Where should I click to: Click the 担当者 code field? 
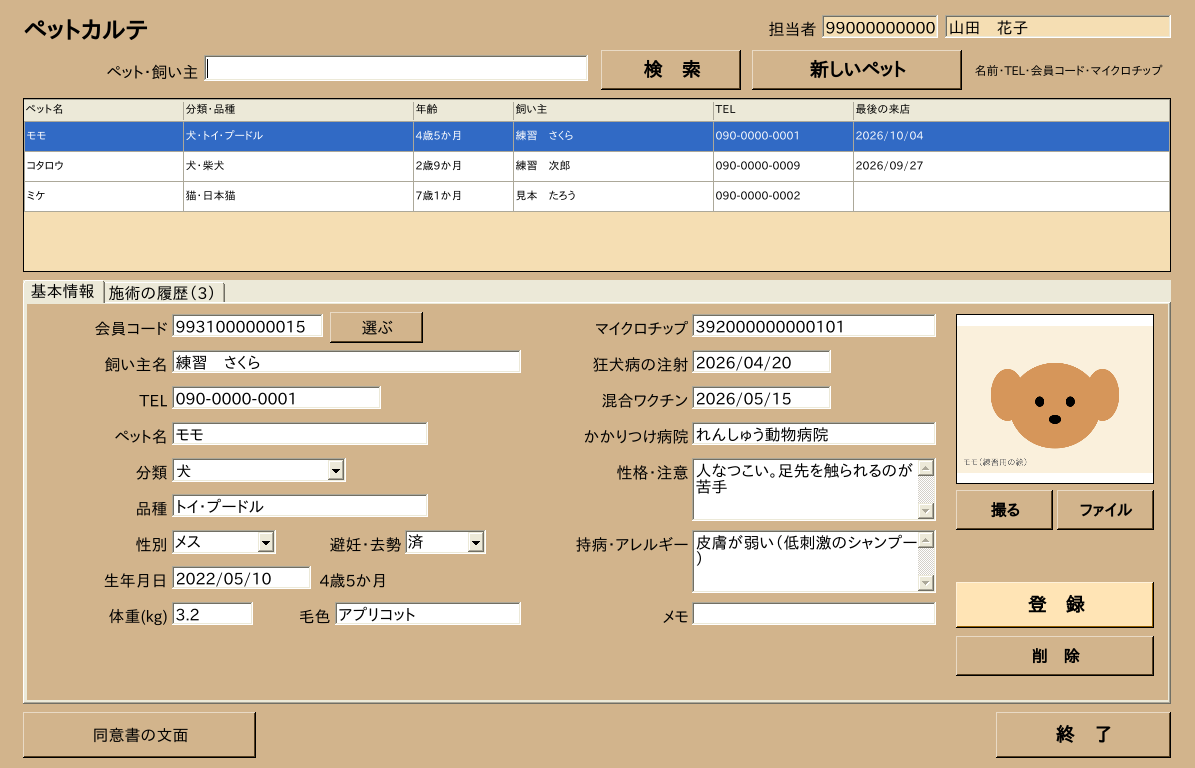pos(880,27)
